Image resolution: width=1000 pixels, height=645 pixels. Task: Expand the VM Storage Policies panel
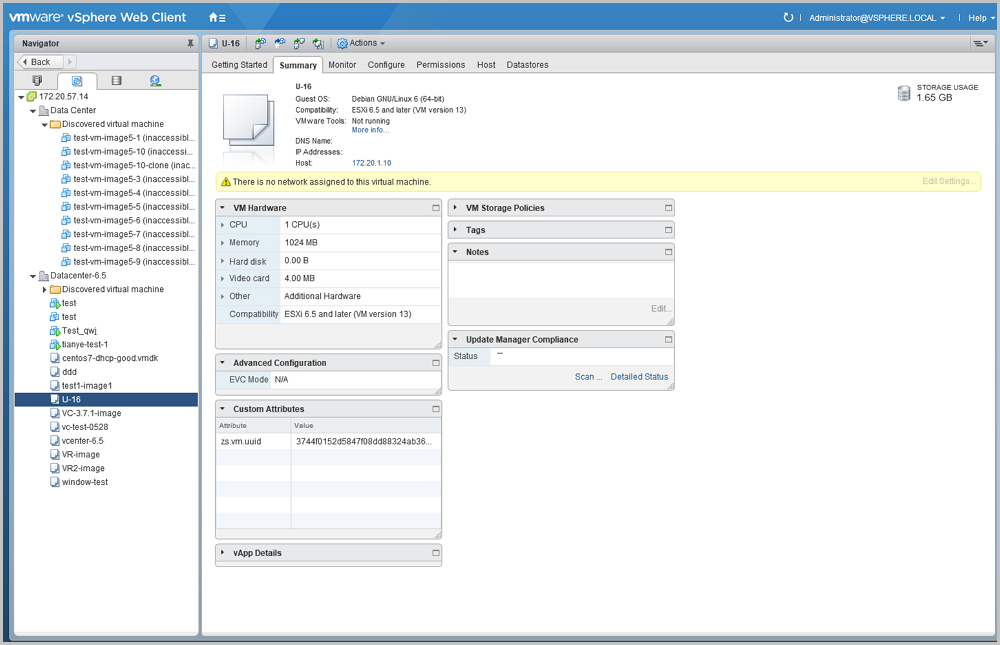455,208
